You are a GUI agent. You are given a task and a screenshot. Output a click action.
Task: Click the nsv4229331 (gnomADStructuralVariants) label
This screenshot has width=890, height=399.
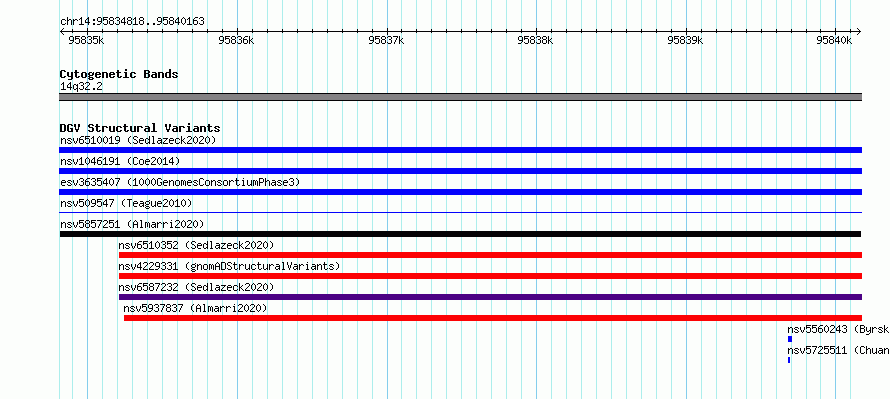point(229,266)
